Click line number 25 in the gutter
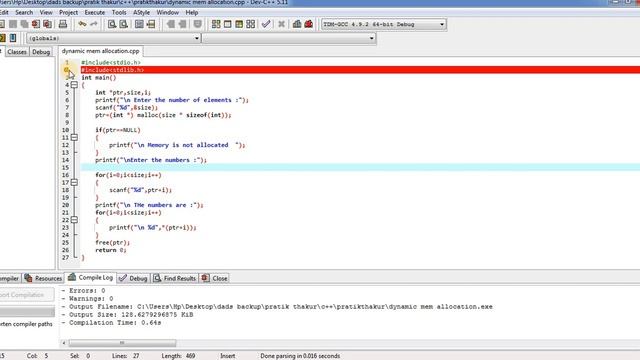Screen dimensions: 640x360 [66, 242]
